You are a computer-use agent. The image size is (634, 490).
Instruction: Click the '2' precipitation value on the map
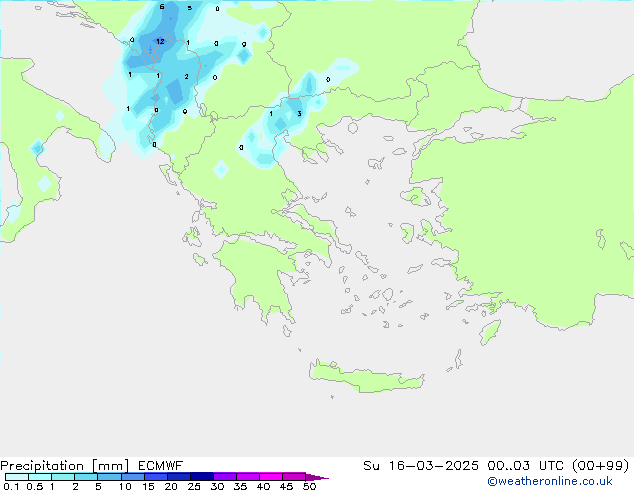pos(186,76)
